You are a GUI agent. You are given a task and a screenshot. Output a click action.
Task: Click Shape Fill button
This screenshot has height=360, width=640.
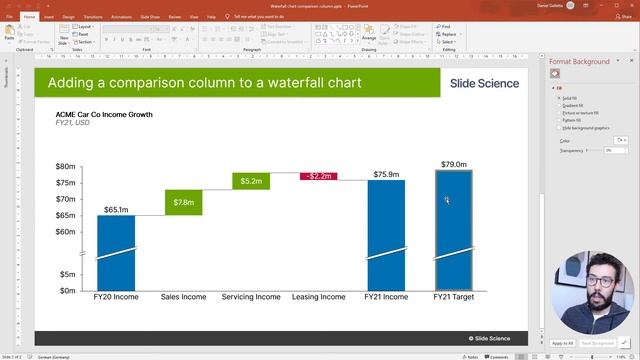point(405,27)
